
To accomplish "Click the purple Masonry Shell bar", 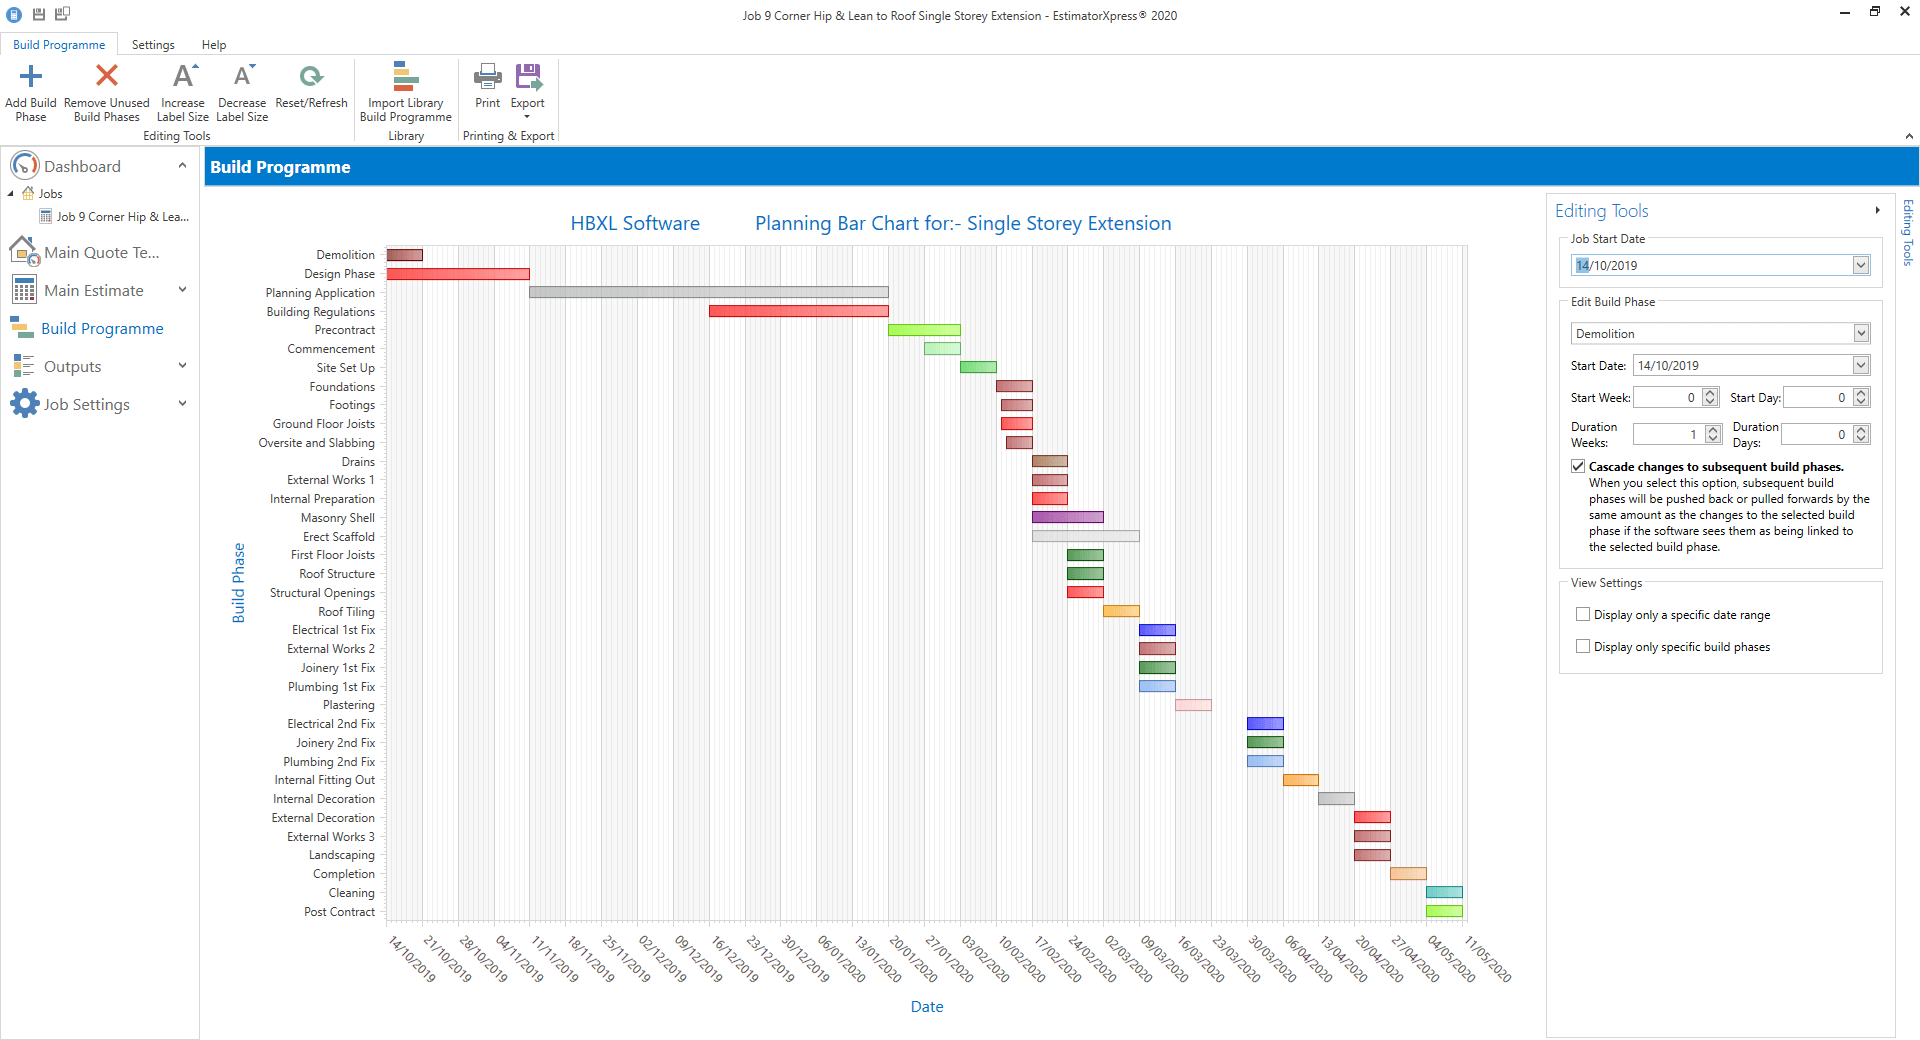I will point(1068,517).
